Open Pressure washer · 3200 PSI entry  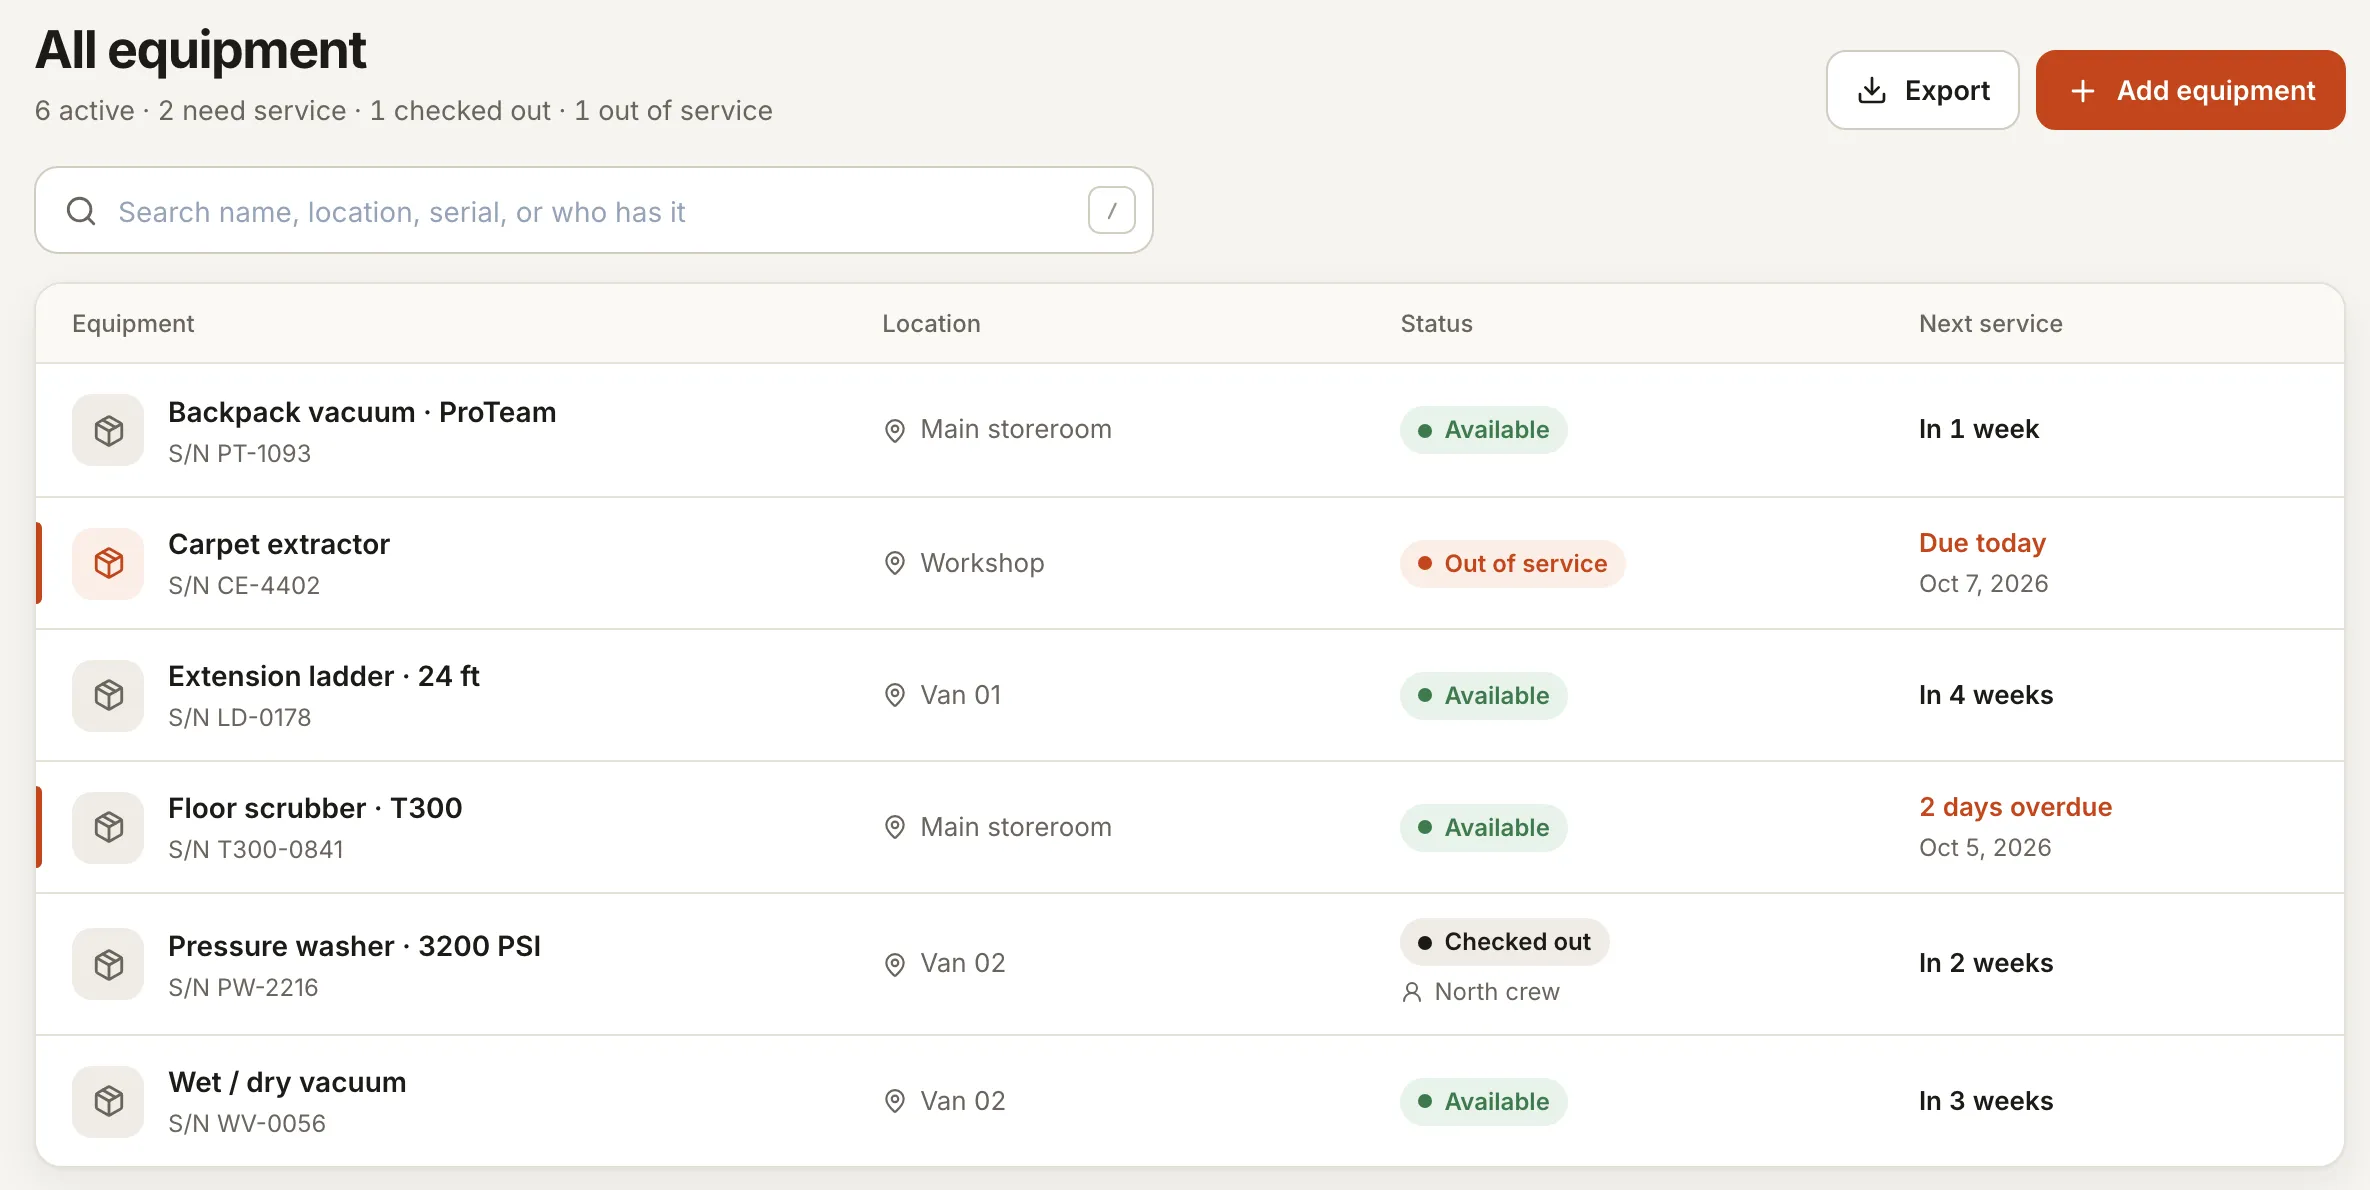[x=1190, y=964]
